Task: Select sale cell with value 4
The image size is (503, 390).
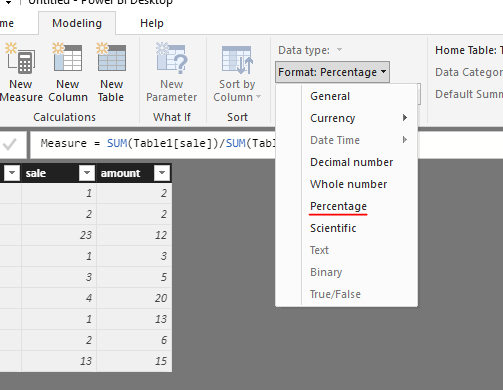Action: (x=59, y=298)
